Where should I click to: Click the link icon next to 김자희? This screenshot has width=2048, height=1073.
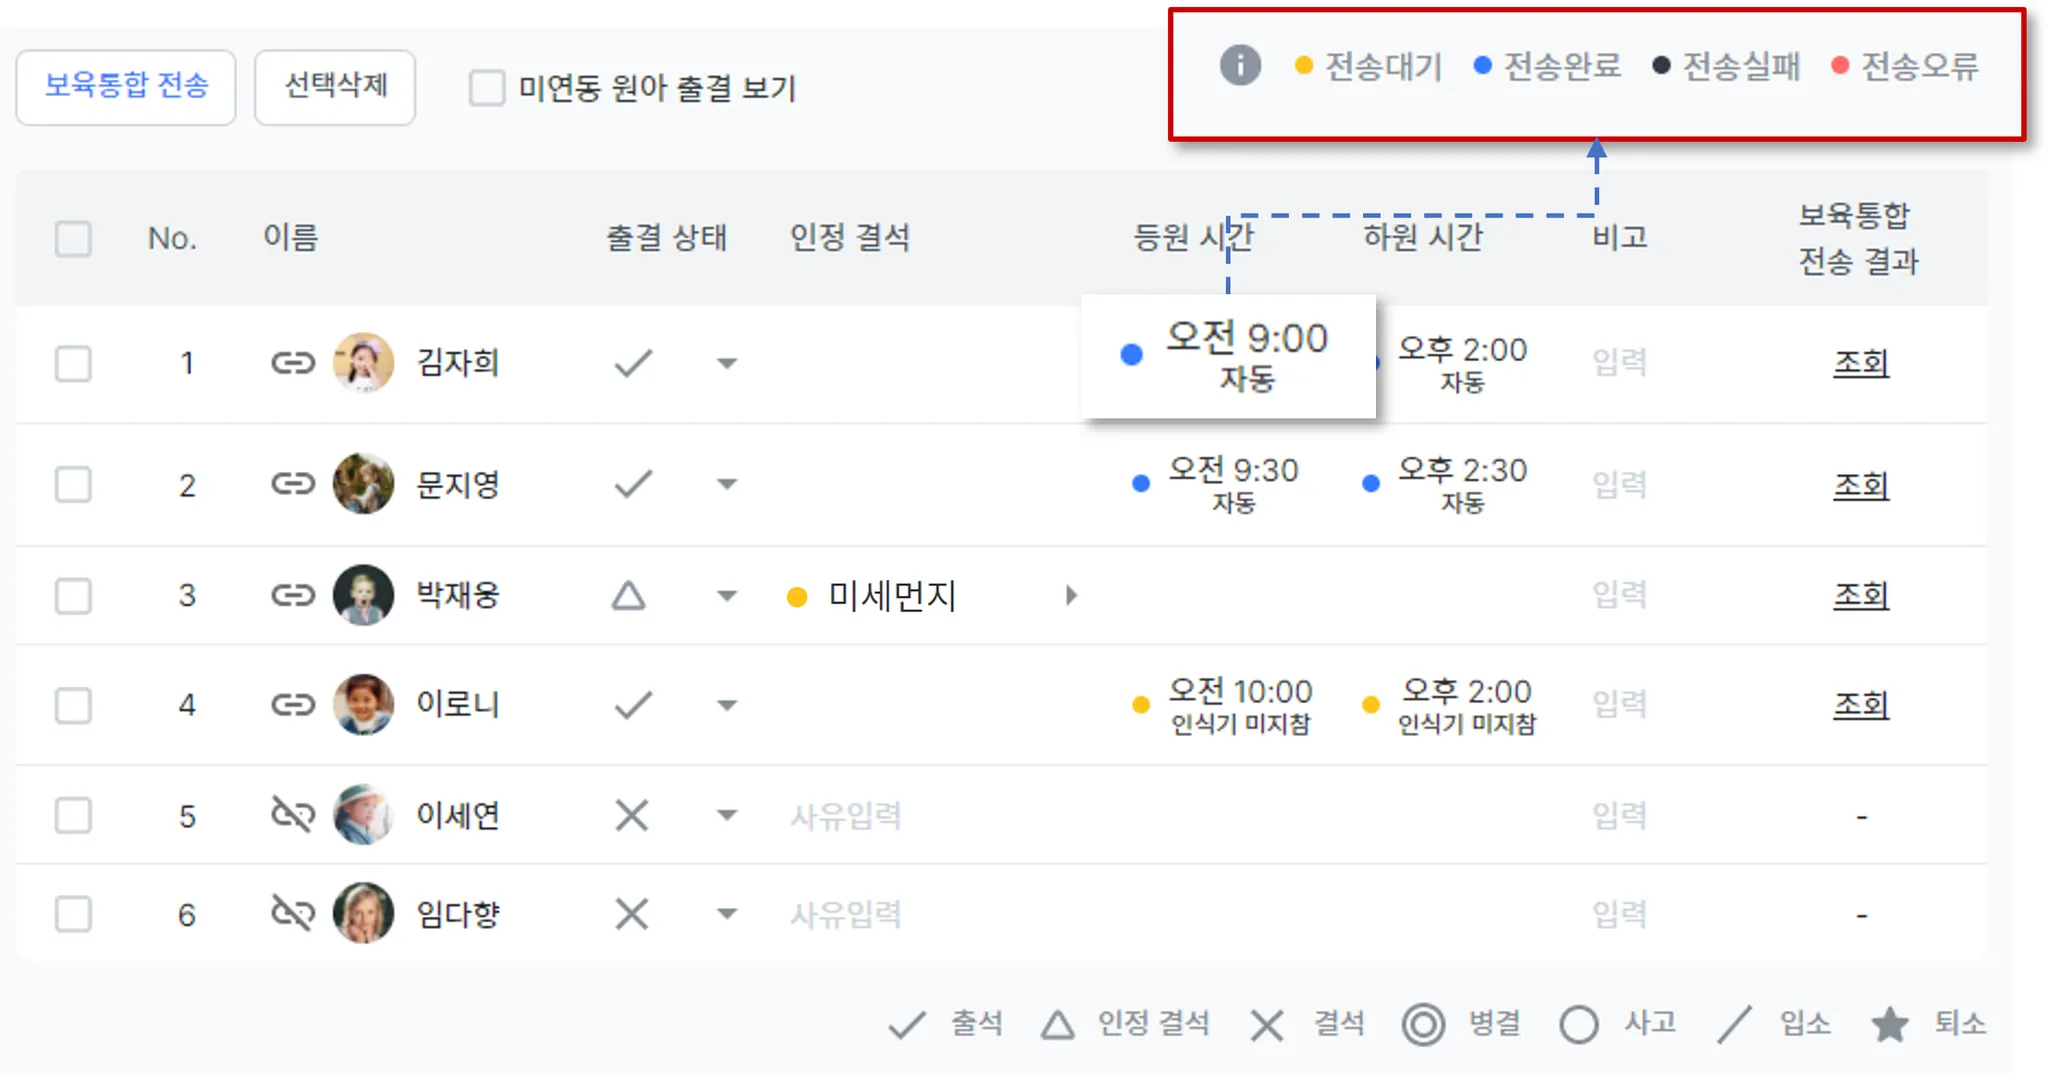293,363
